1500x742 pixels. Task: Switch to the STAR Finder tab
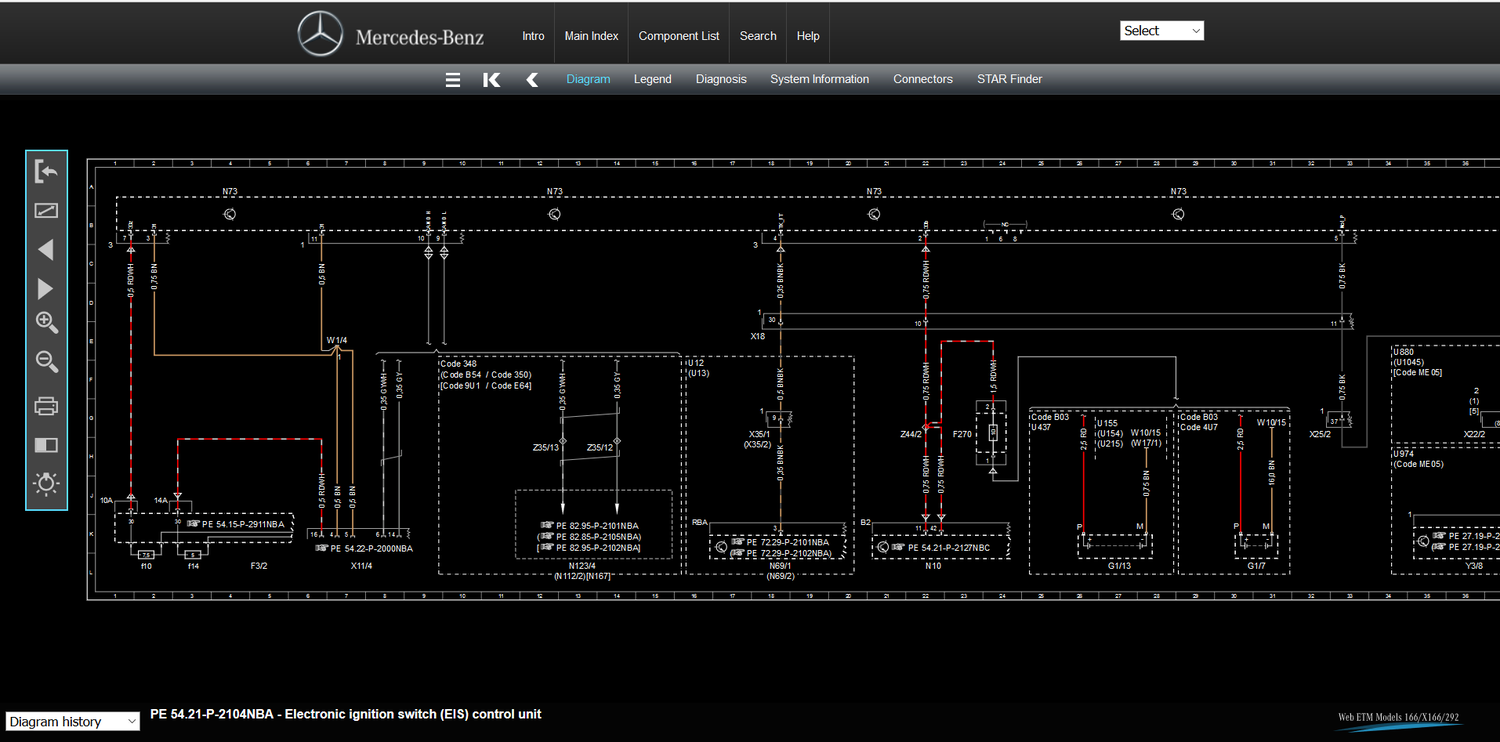click(1009, 79)
